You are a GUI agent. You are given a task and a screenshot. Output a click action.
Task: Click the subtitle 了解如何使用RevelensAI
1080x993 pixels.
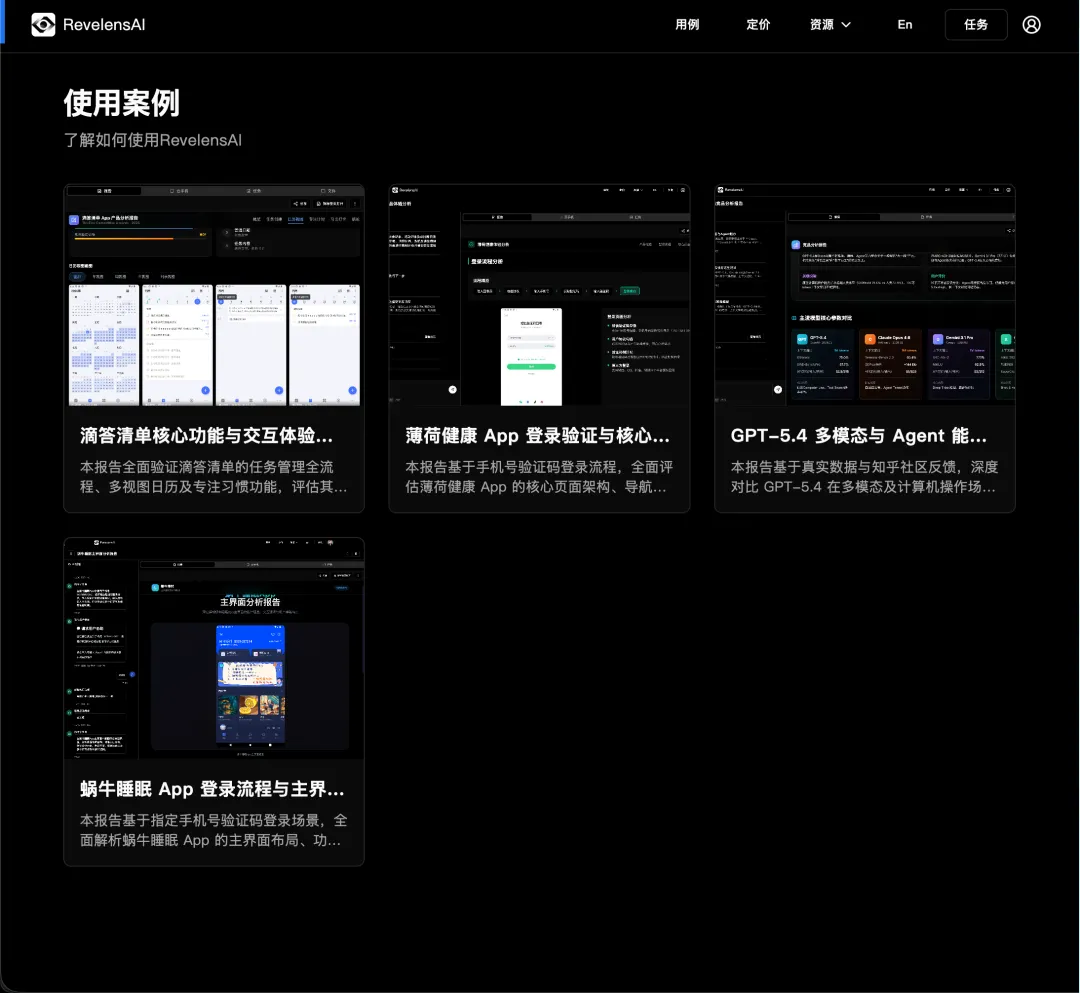click(153, 140)
